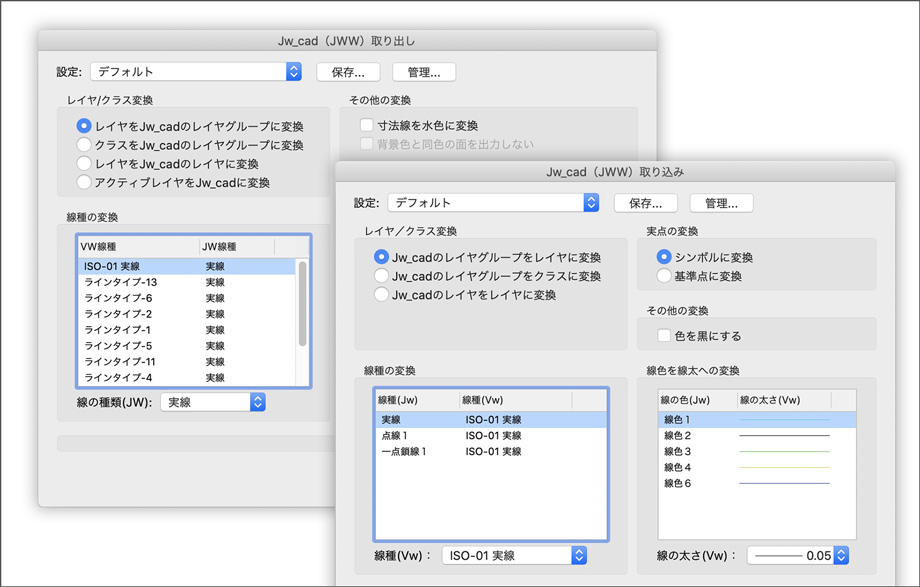This screenshot has width=920, height=587.
Task: Select the 一点鎖線 1 row
Action: point(491,451)
